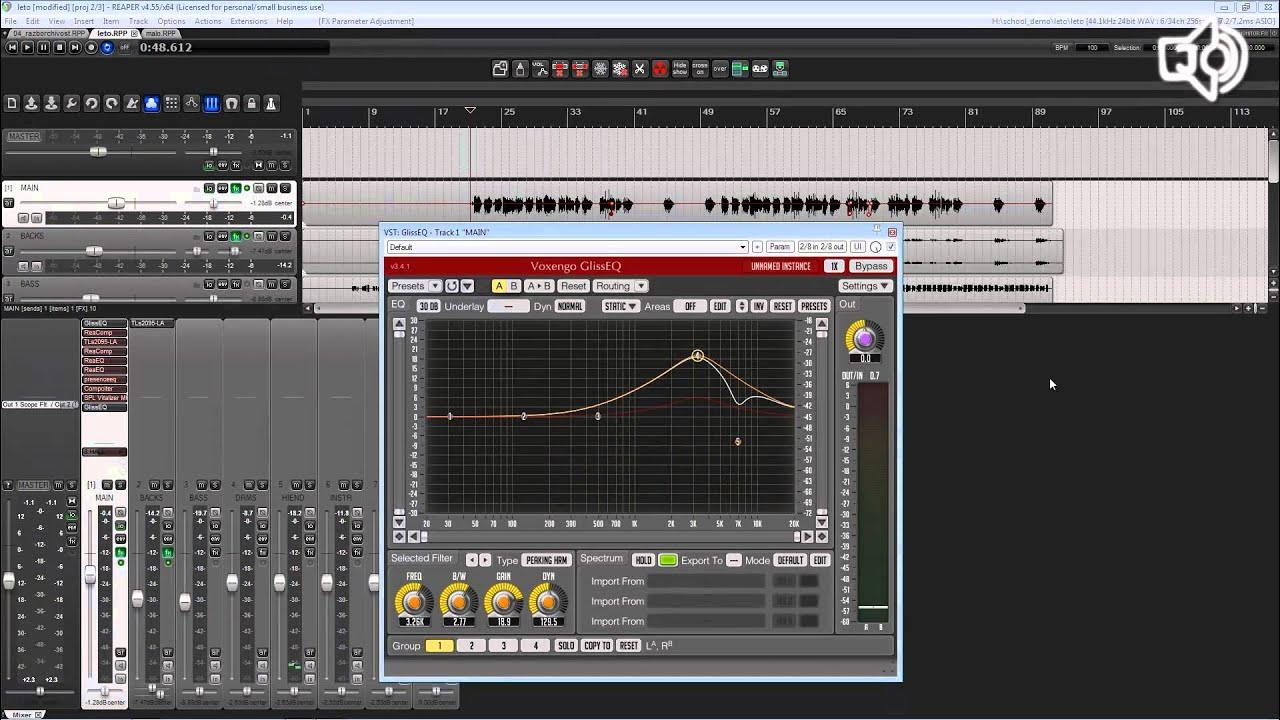The image size is (1280, 720).
Task: Toggle the filter group SOLO button
Action: [x=566, y=646]
